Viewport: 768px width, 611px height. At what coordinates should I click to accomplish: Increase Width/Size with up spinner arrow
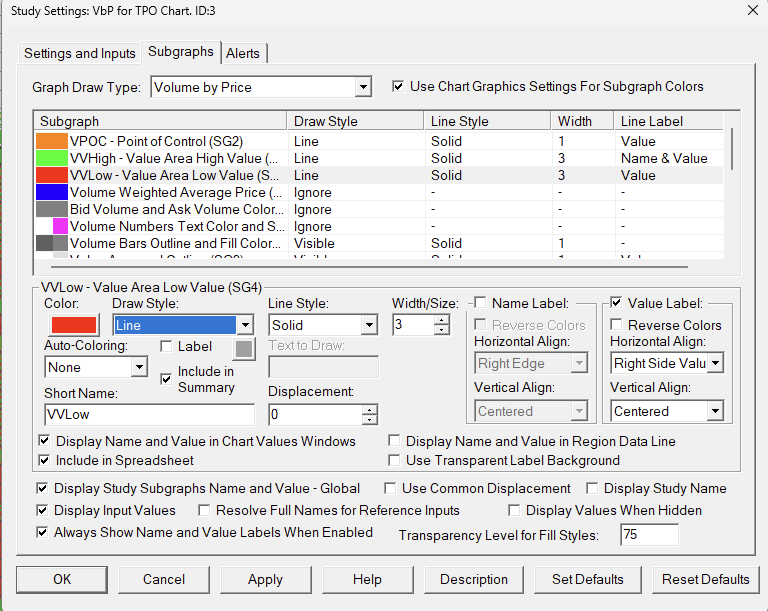click(442, 320)
